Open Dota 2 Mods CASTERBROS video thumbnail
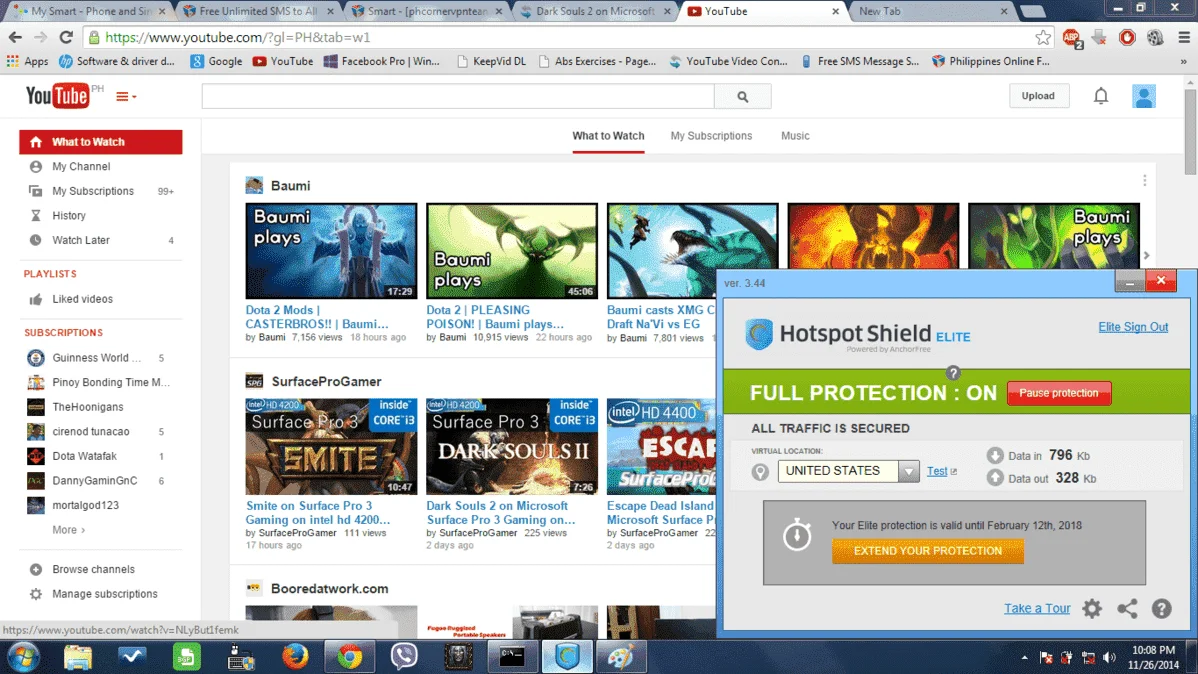This screenshot has width=1198, height=674. click(x=331, y=251)
